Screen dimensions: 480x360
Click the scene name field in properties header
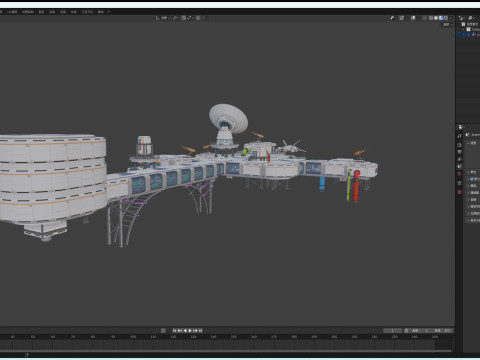[474, 135]
